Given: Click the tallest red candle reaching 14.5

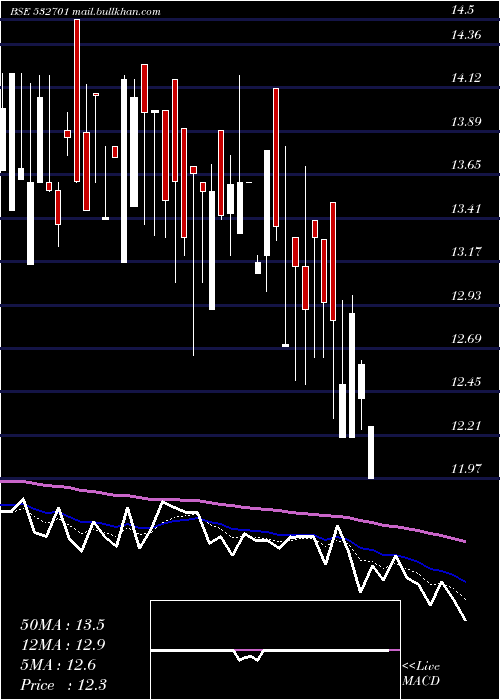Looking at the screenshot, I should coord(77,100).
